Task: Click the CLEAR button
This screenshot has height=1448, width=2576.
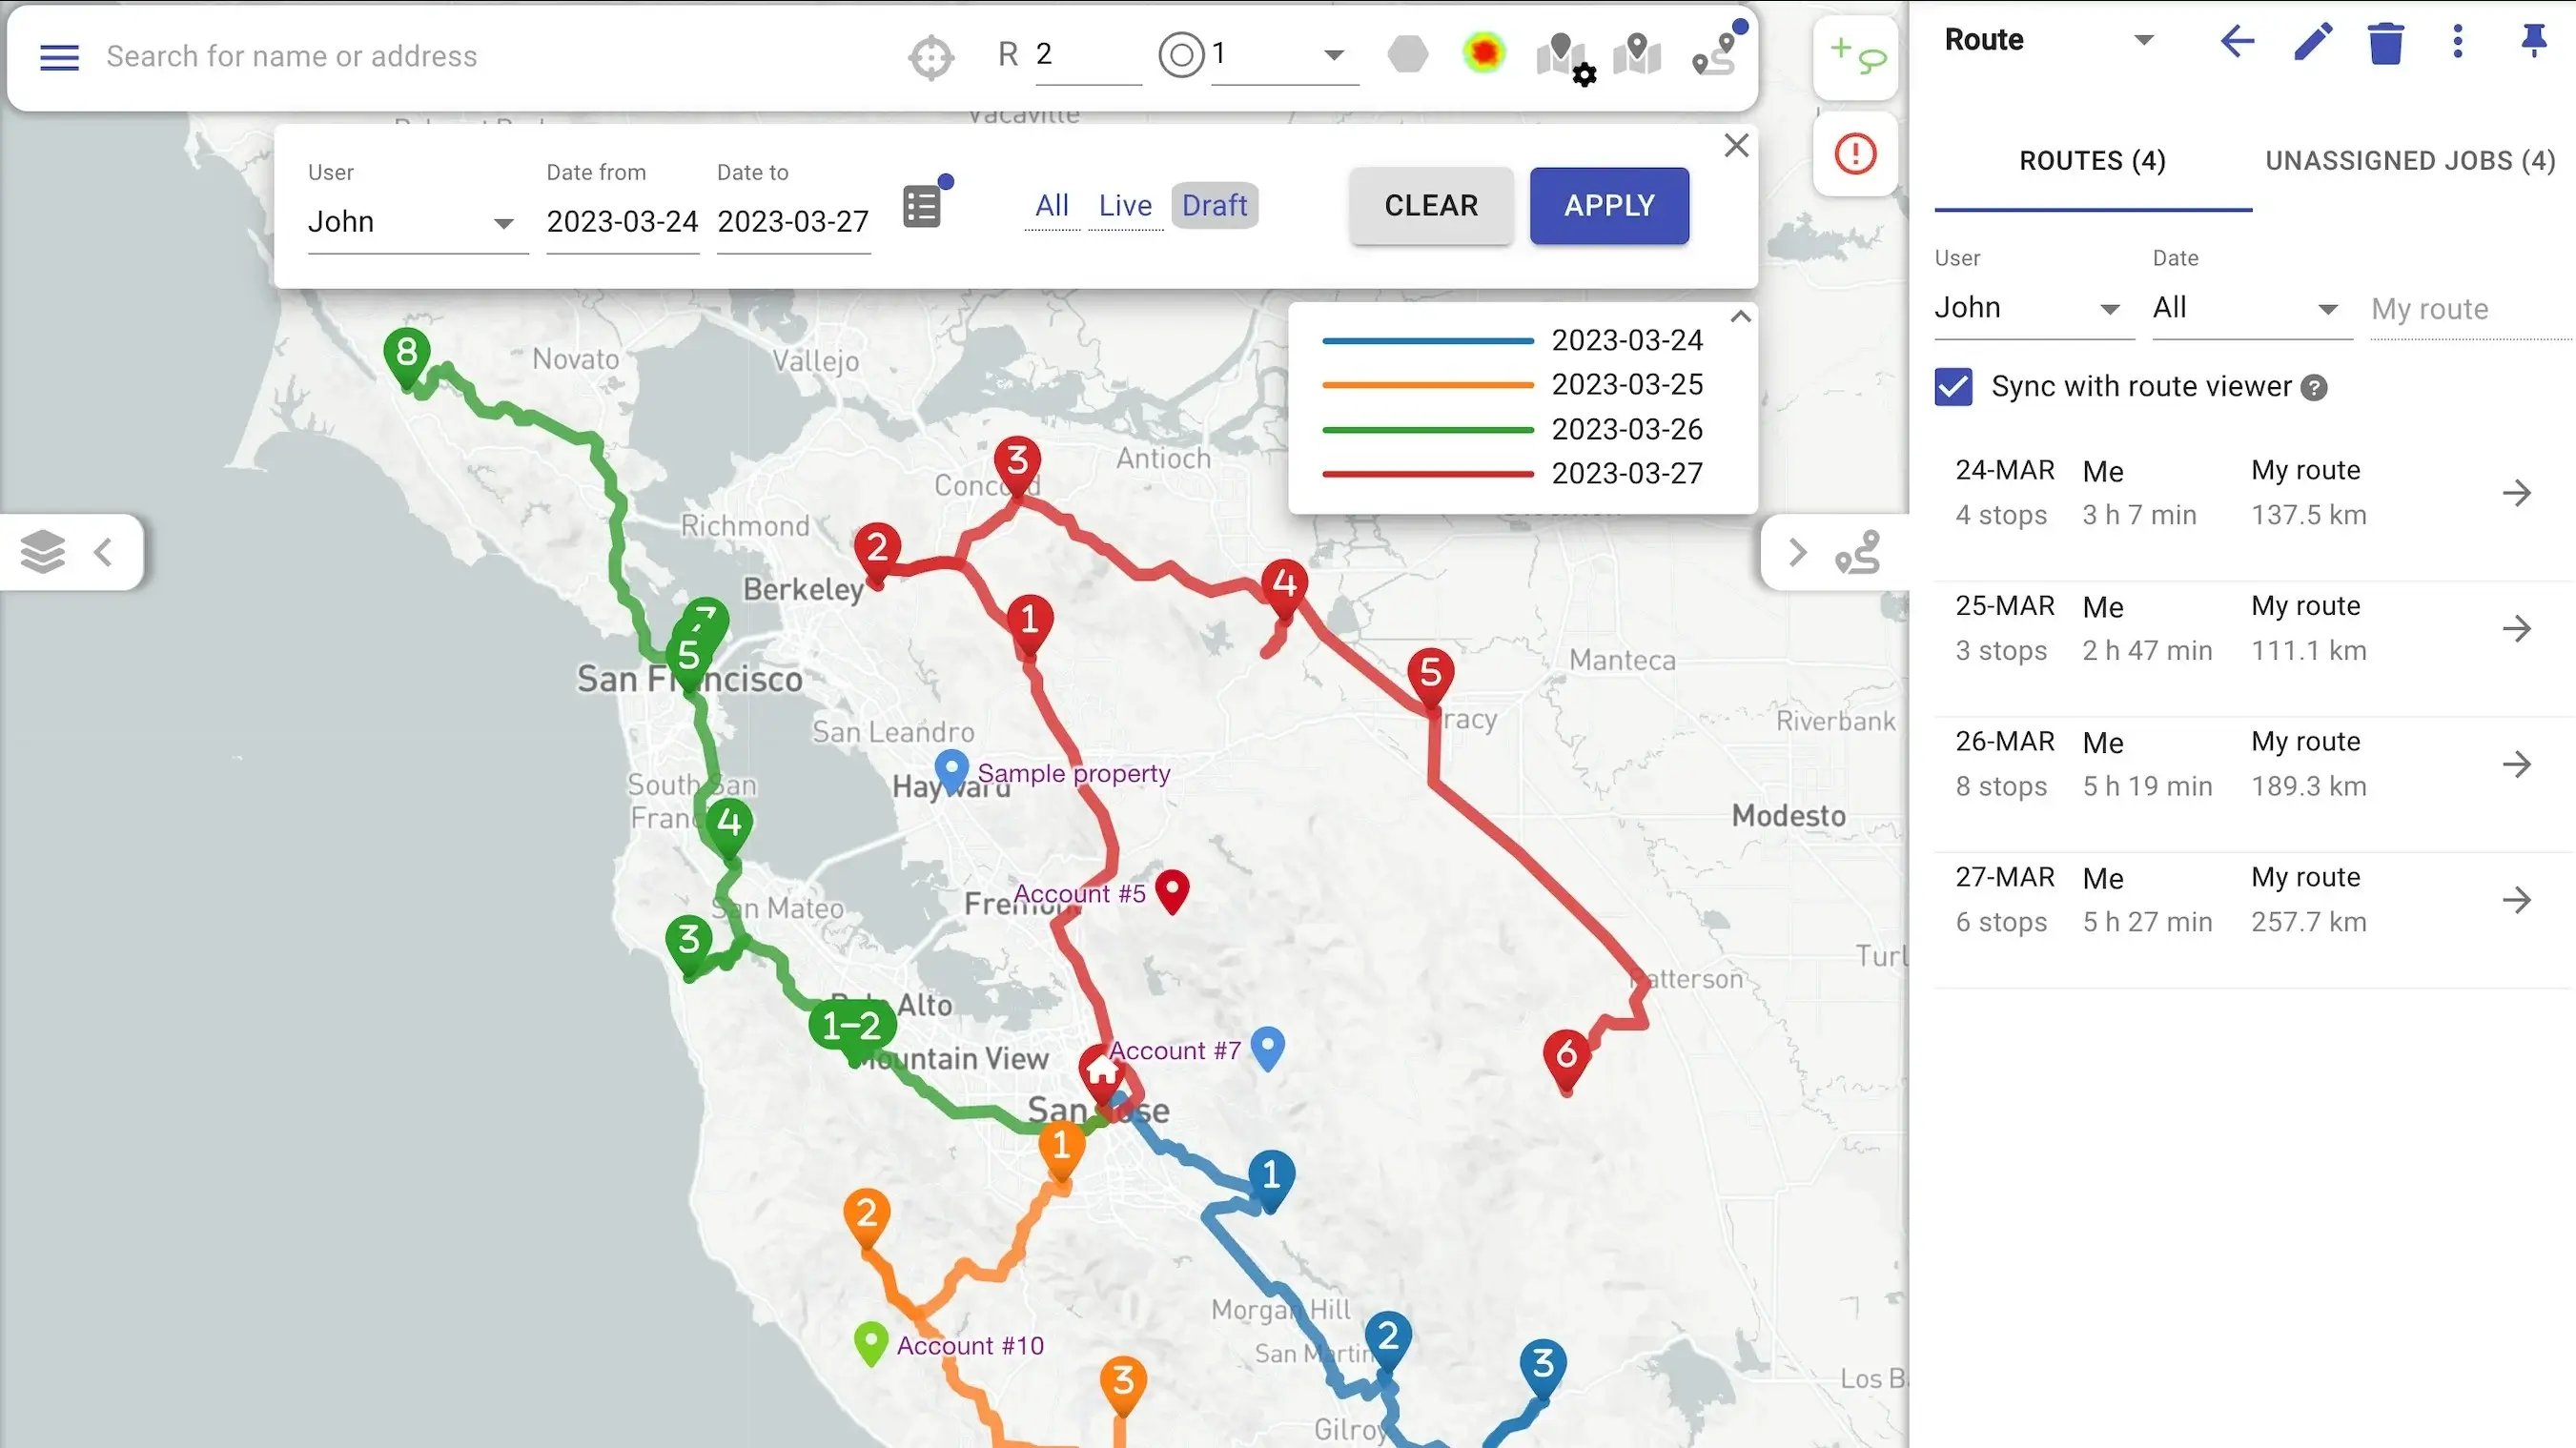Action: [x=1430, y=206]
